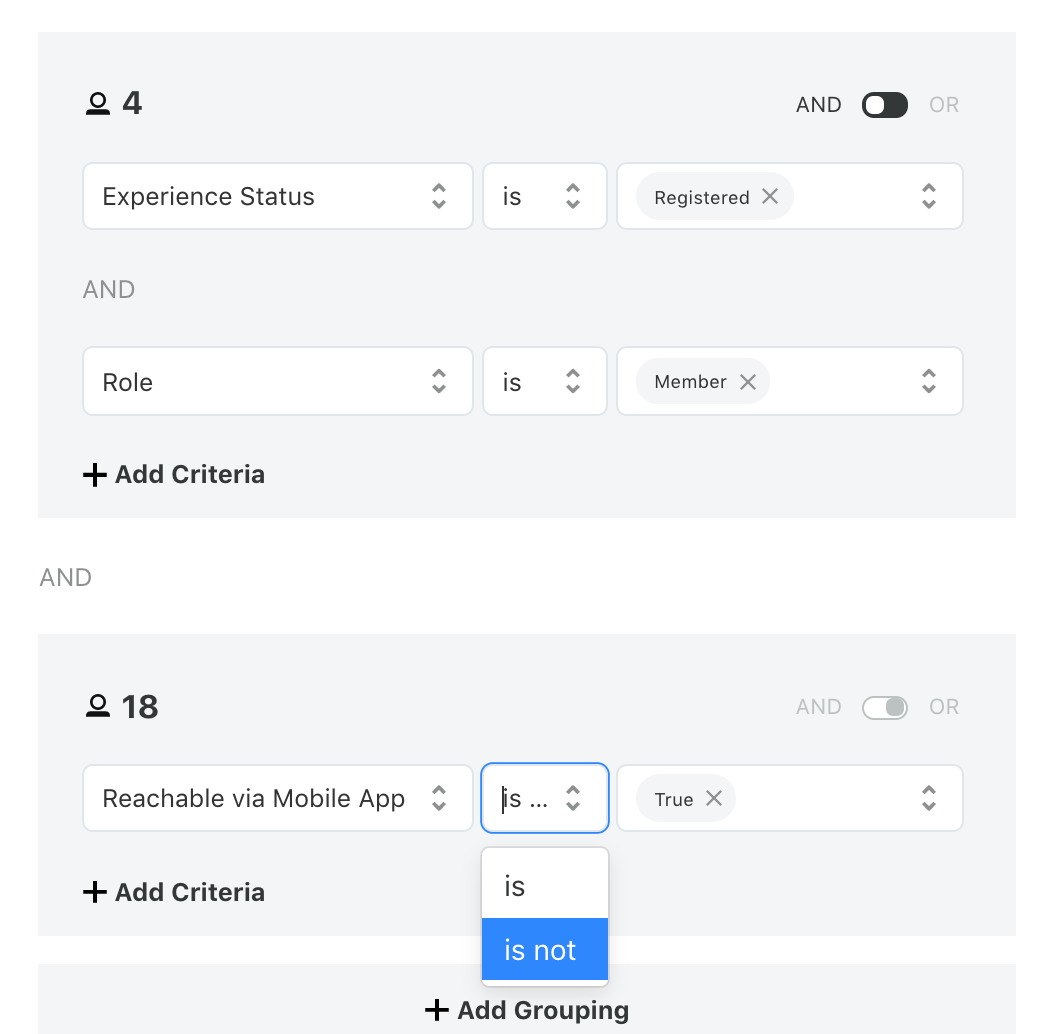The image size is (1060, 1034).
Task: Click the Add Grouping button
Action: 527,1010
